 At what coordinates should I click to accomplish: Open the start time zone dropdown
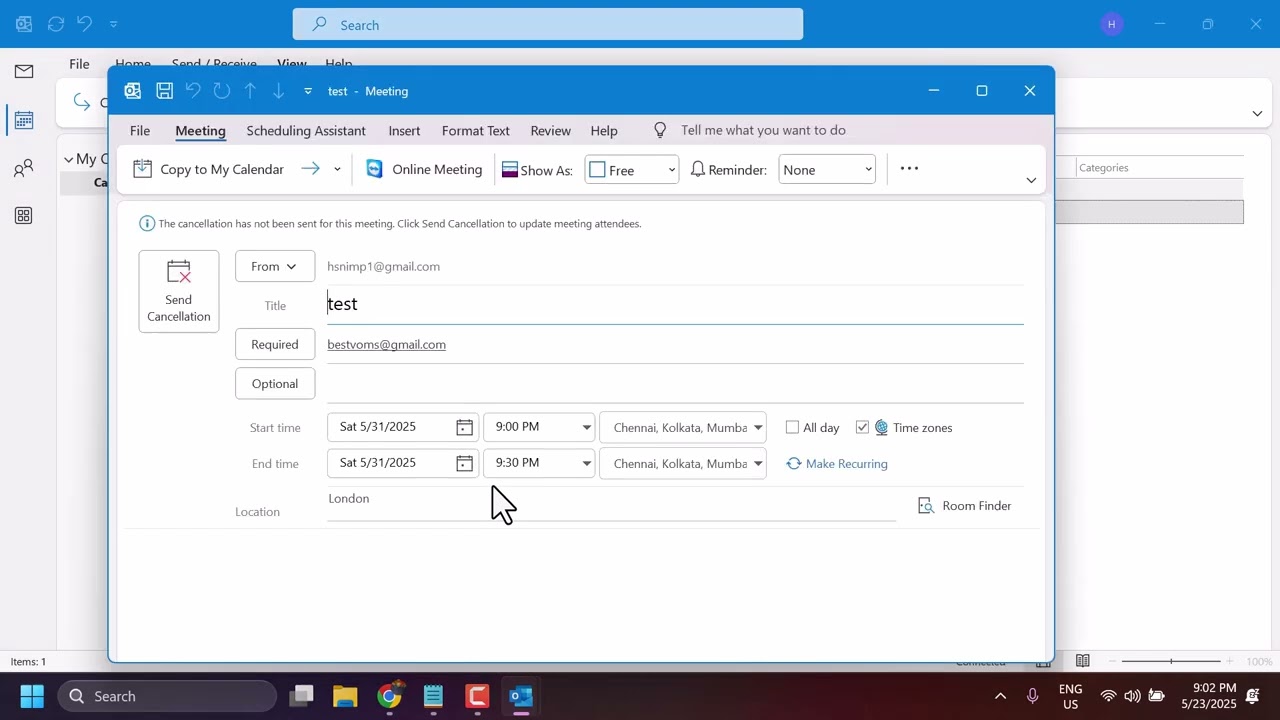point(758,427)
